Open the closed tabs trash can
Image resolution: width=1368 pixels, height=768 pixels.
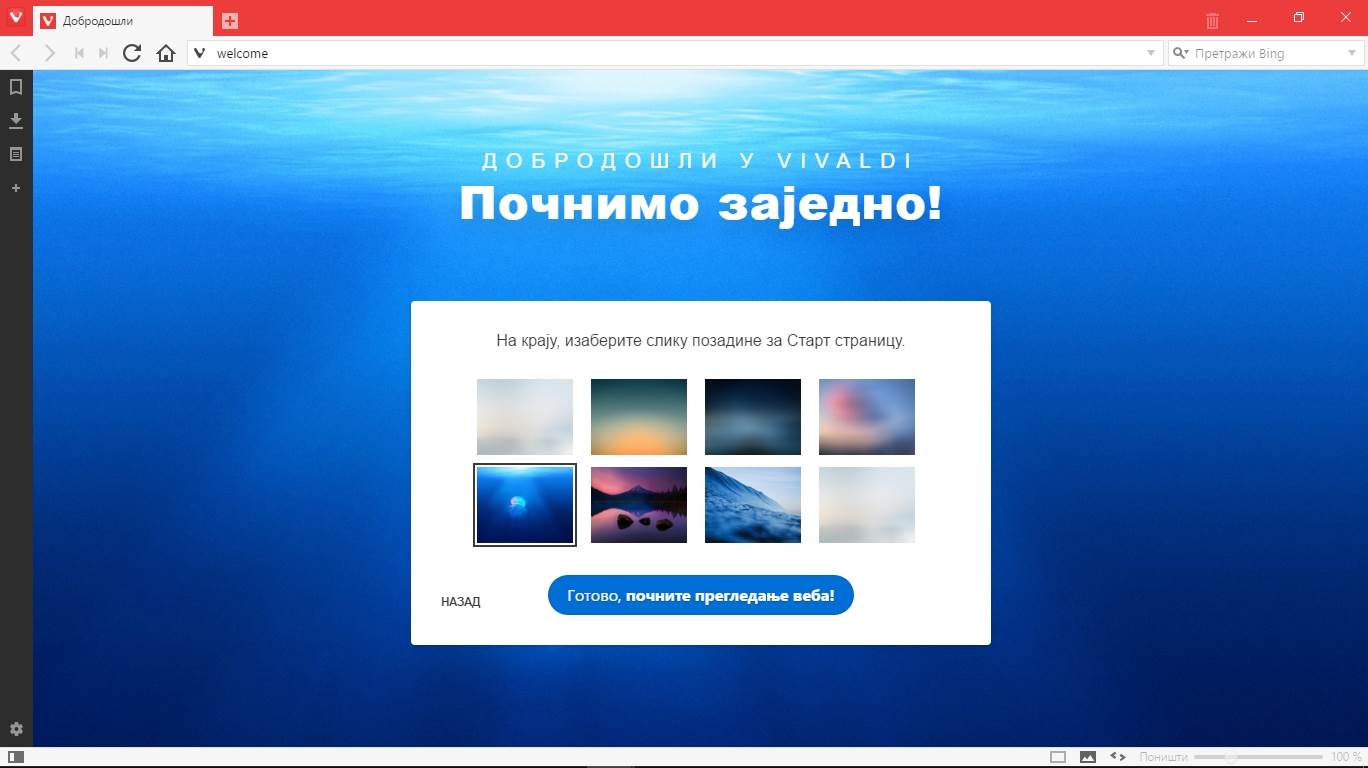1212,20
